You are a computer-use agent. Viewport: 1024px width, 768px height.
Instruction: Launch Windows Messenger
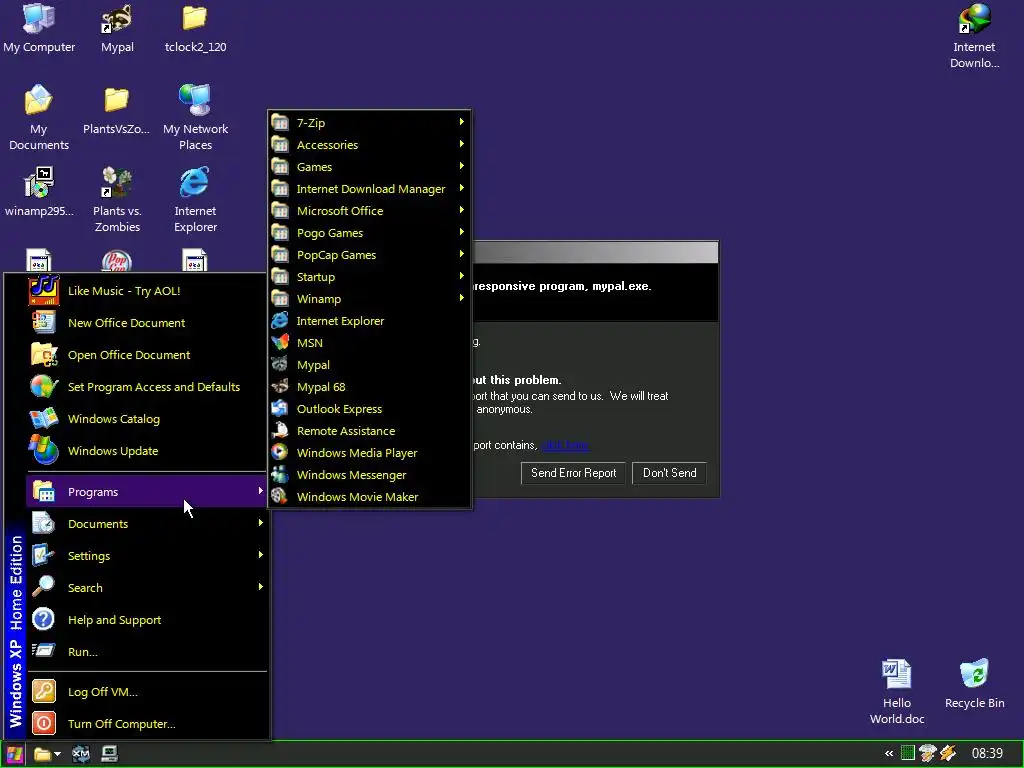click(369, 475)
